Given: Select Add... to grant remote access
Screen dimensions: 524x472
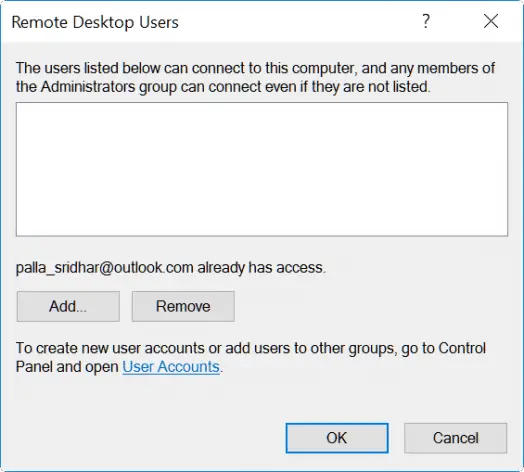Looking at the screenshot, I should click(68, 306).
